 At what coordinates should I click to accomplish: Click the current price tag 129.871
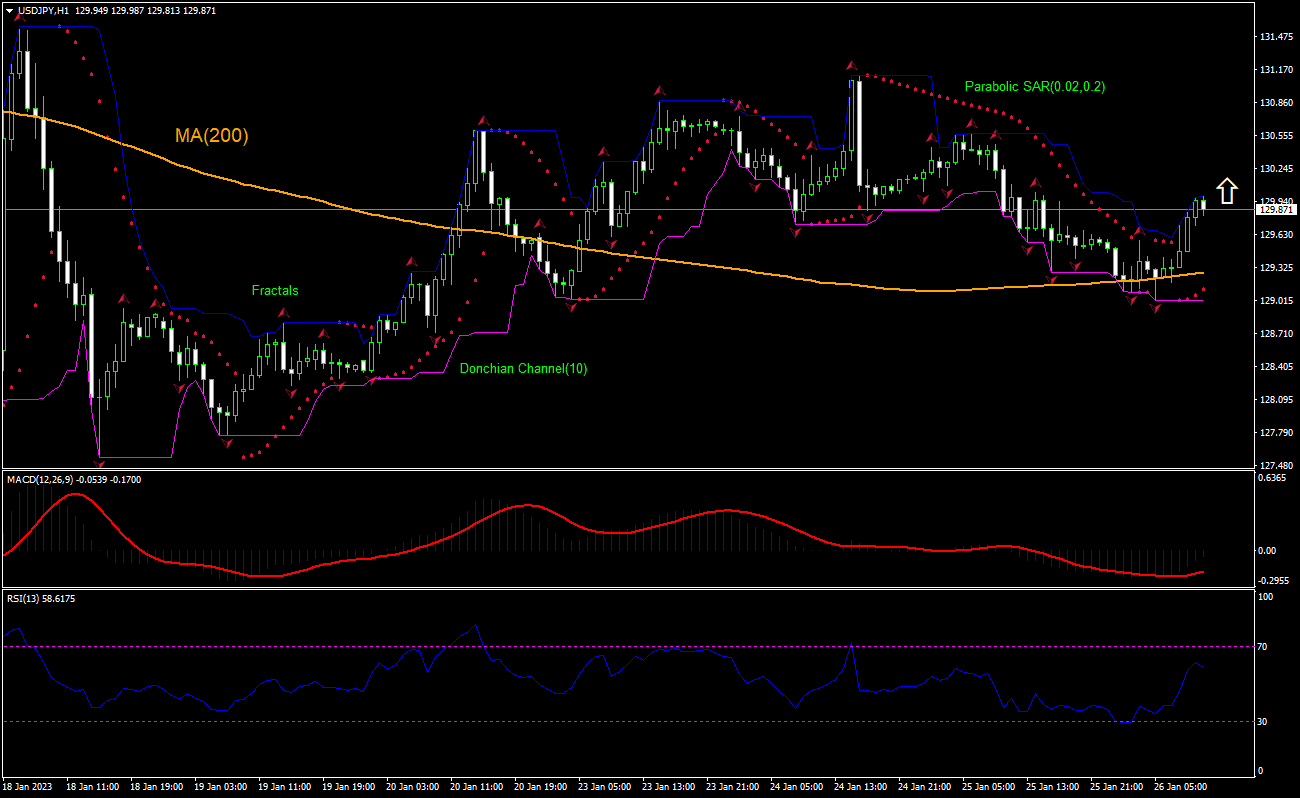[1277, 210]
